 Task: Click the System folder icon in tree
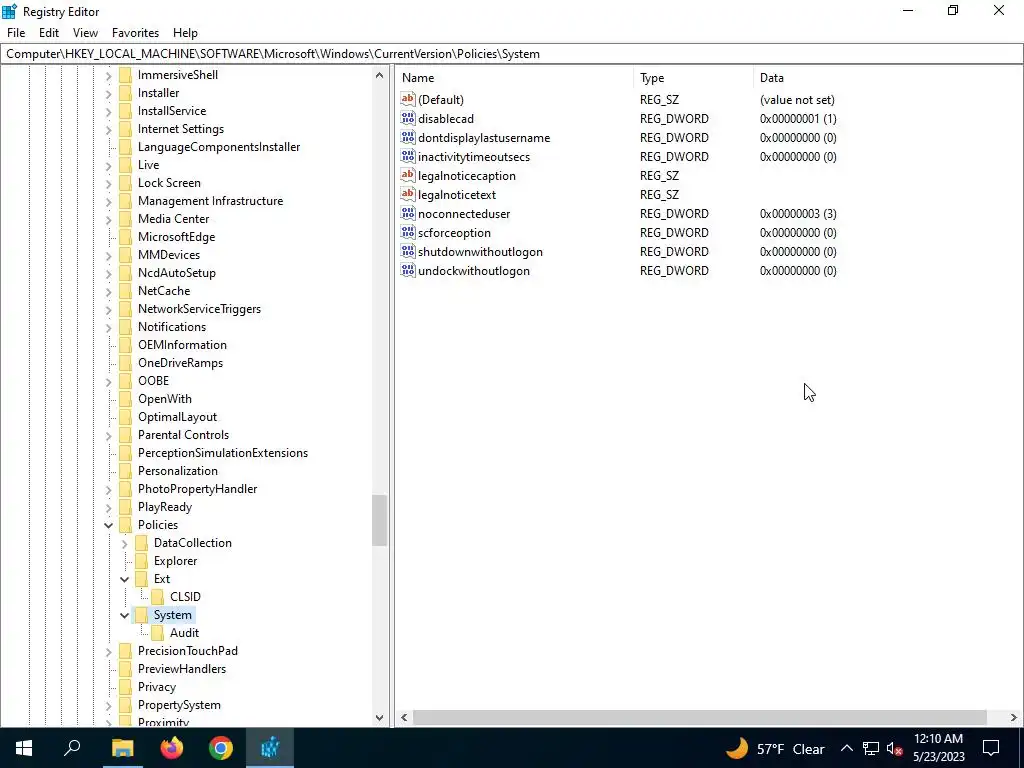coord(141,615)
